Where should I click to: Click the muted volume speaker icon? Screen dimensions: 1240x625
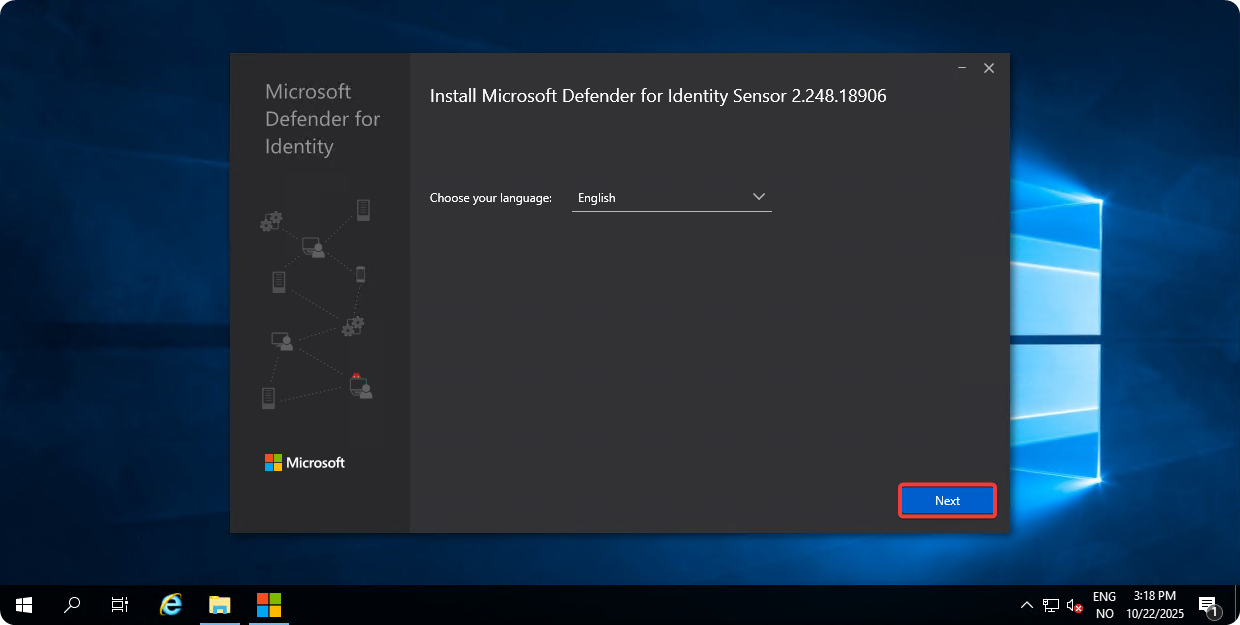[1075, 606]
